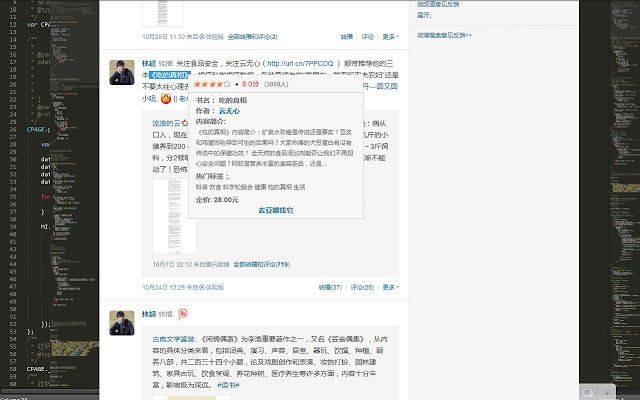Viewport: 640px width, 400px height.
Task: Click the 热门标签 tag list in popup
Action: tap(250, 187)
